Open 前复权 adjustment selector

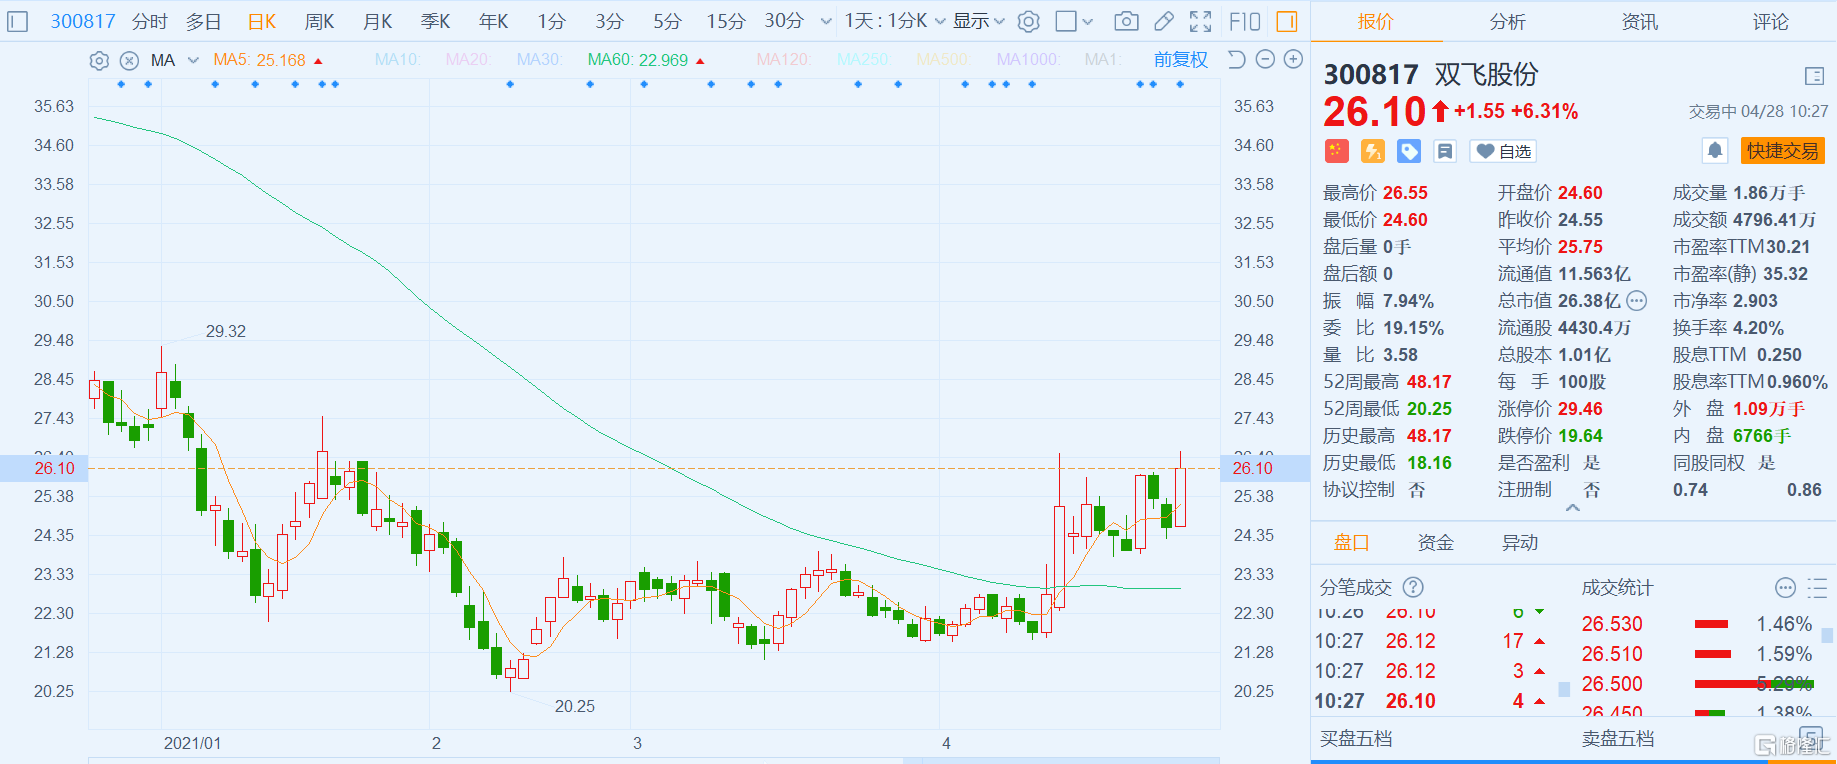(1181, 60)
